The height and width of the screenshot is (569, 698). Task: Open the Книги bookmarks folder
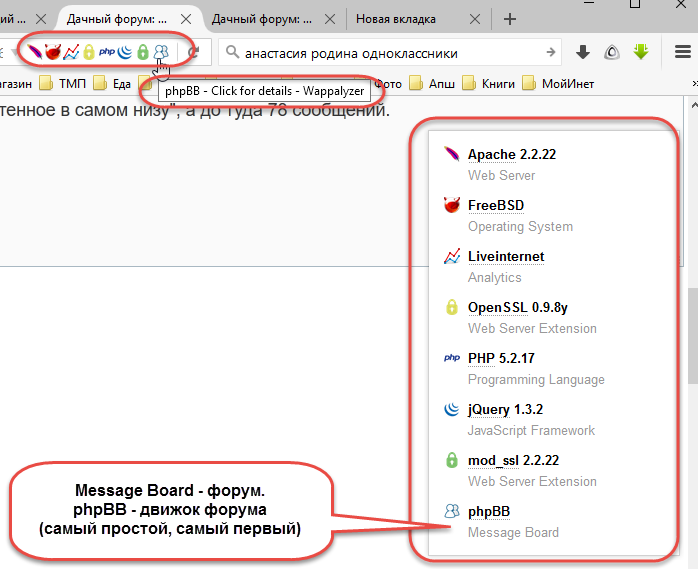488,84
